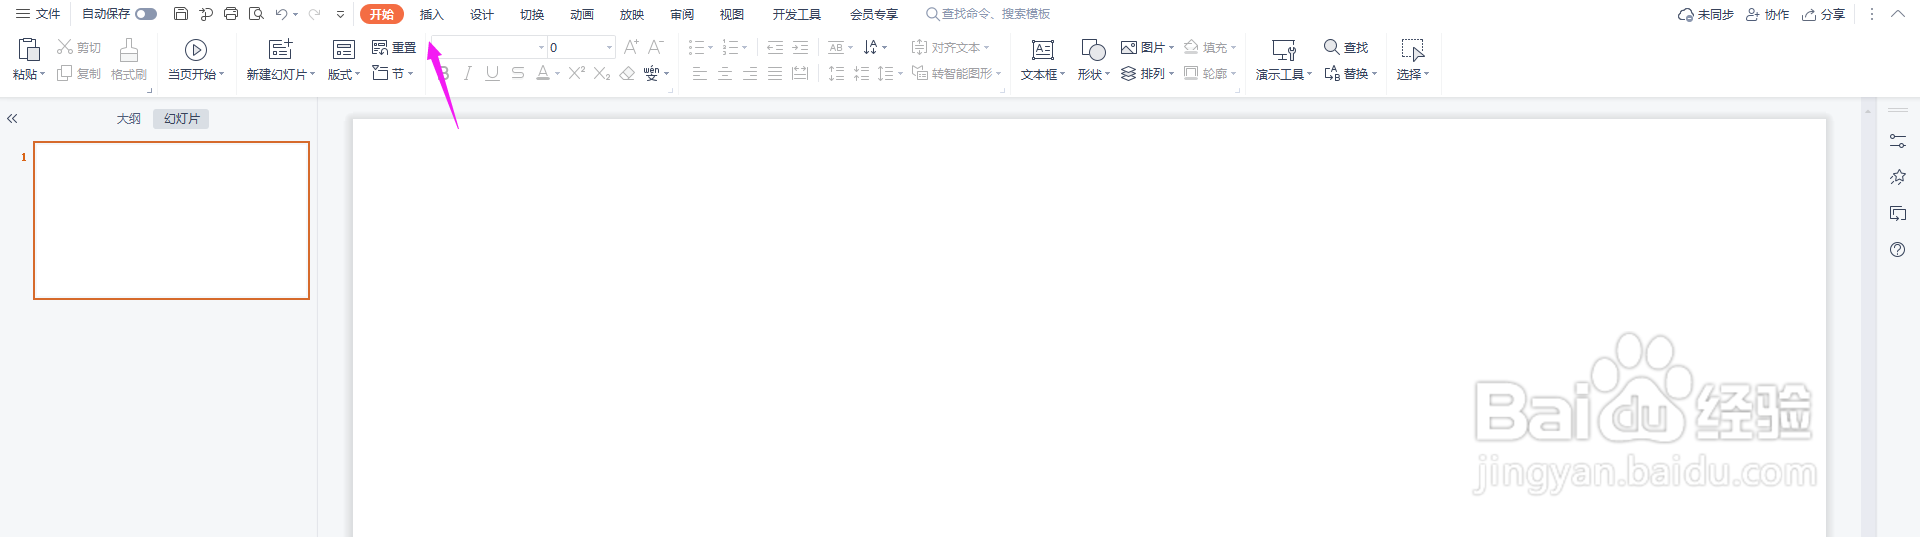This screenshot has width=1920, height=537.
Task: Toggle Underline formatting
Action: (x=492, y=73)
